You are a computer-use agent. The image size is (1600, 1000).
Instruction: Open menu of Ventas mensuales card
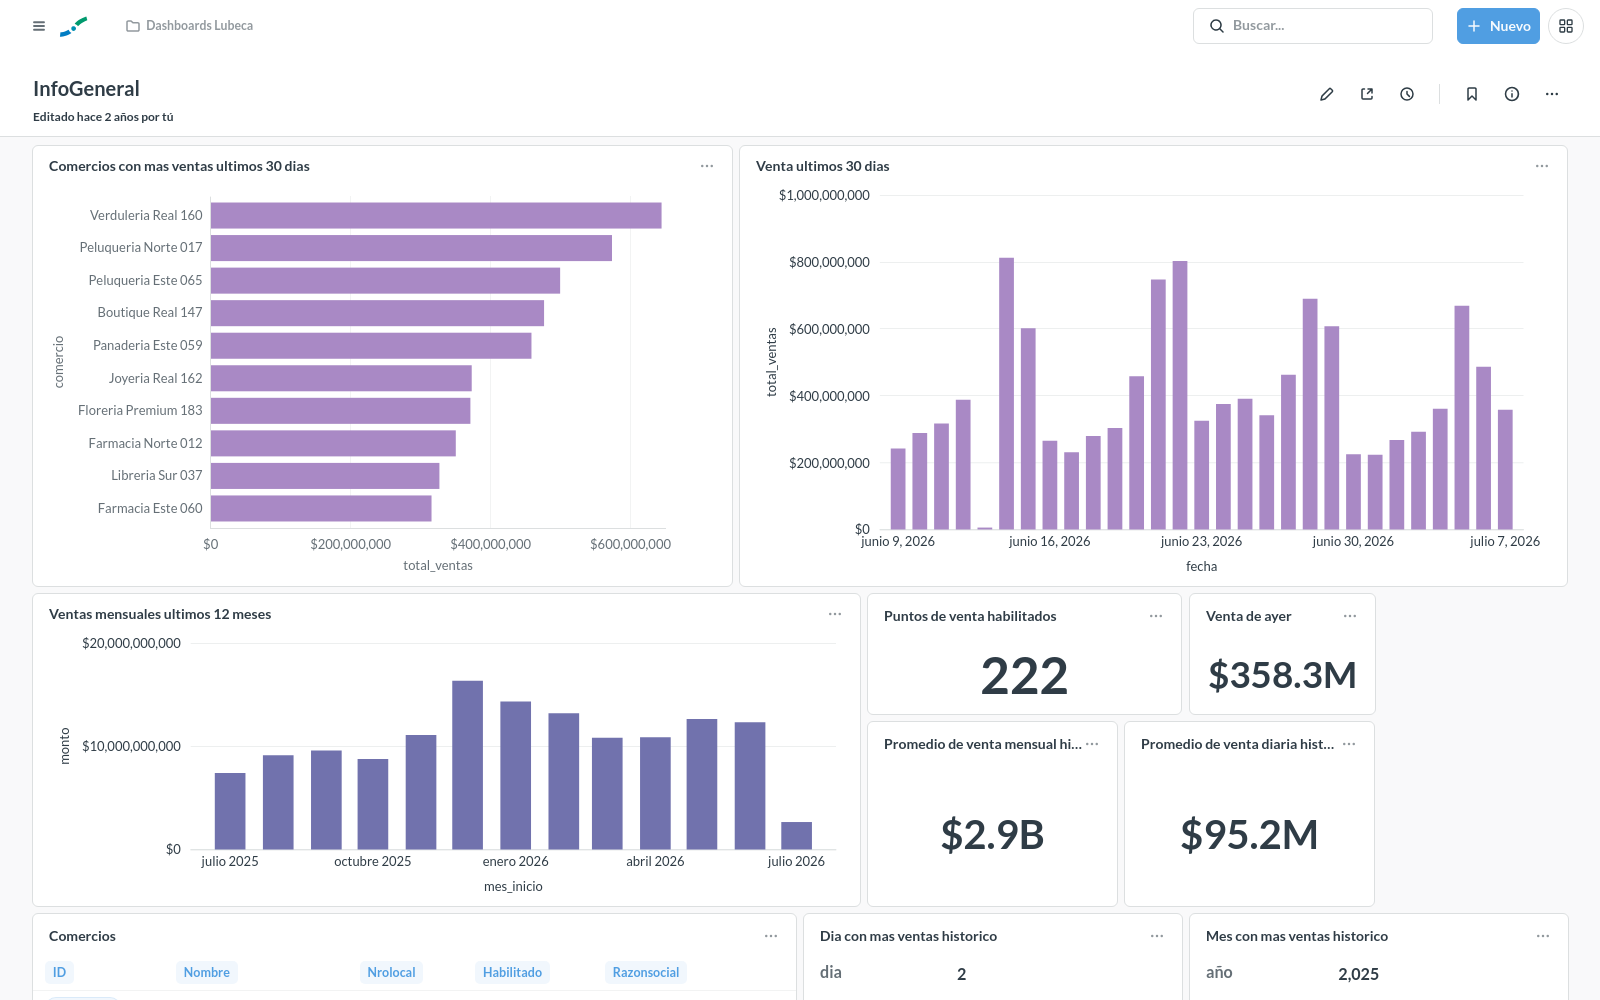click(x=835, y=614)
